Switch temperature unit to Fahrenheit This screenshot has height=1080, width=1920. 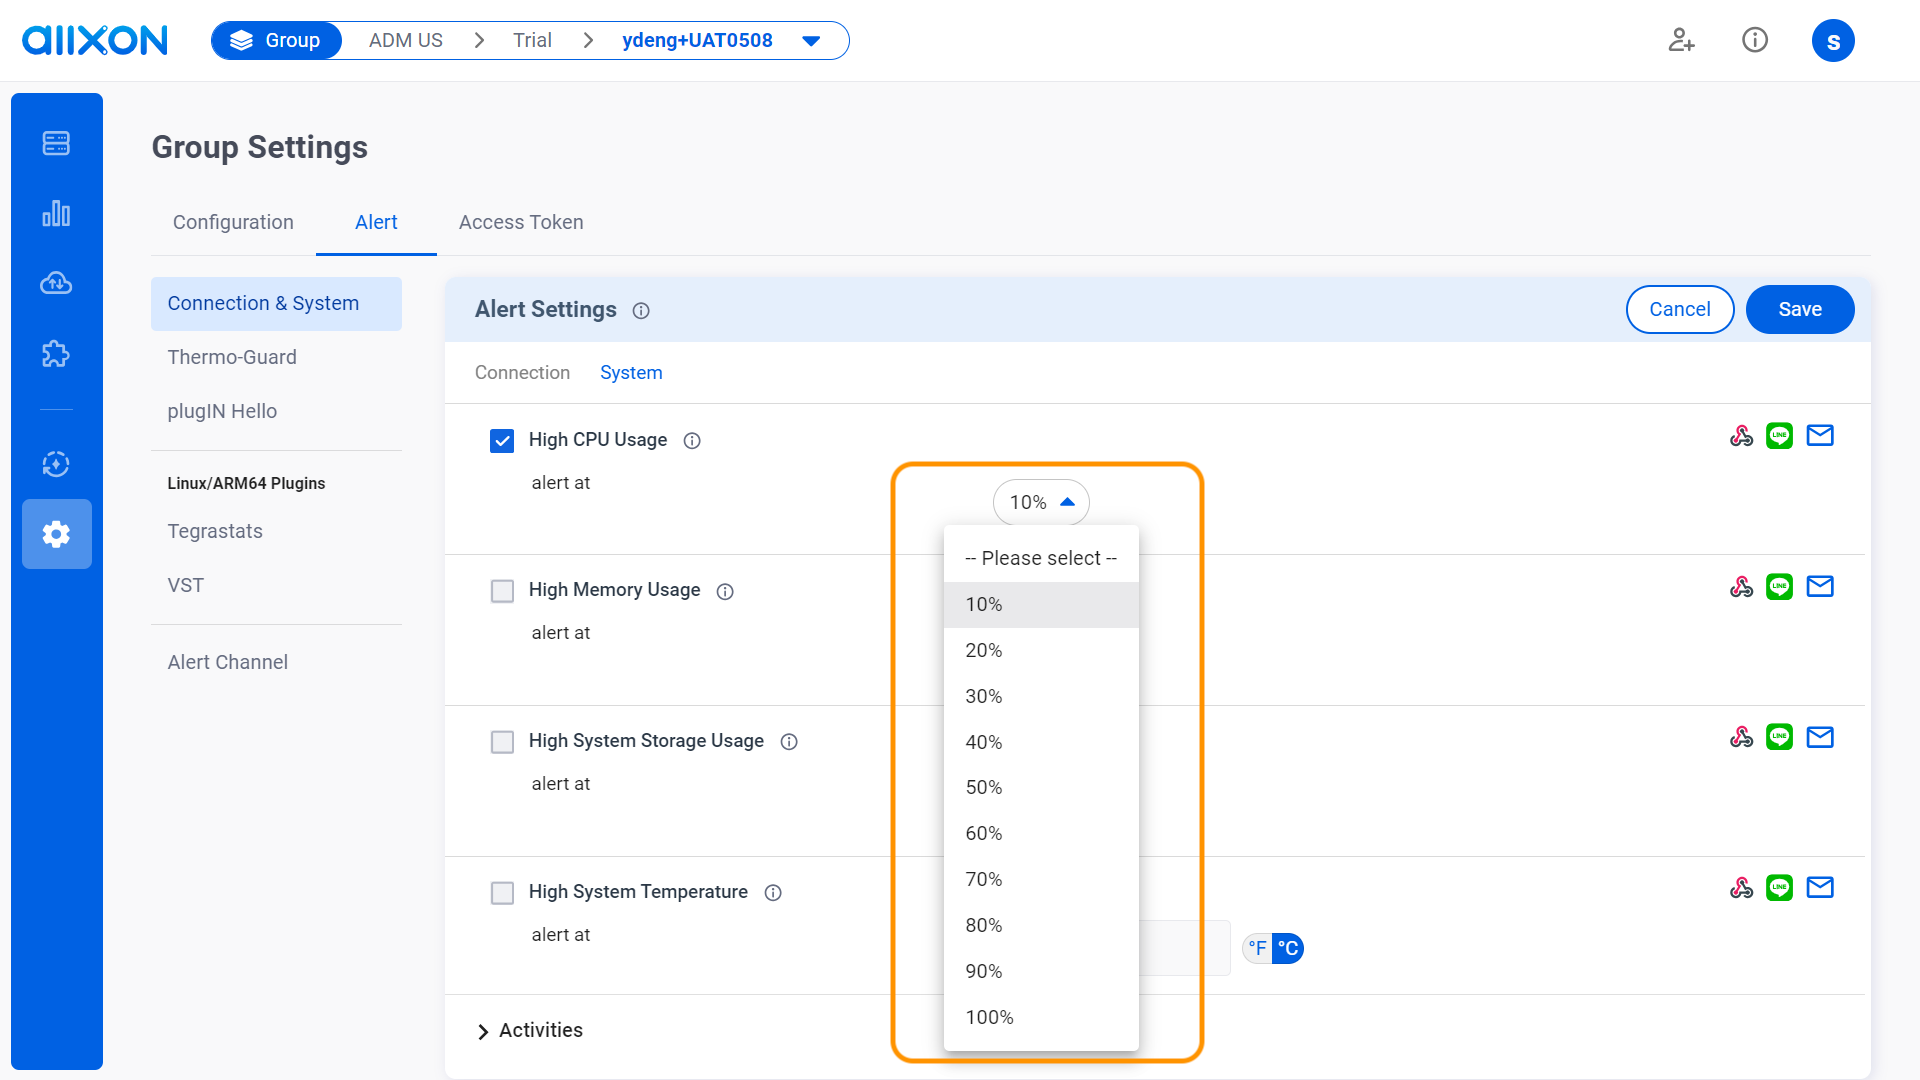pyautogui.click(x=1257, y=948)
